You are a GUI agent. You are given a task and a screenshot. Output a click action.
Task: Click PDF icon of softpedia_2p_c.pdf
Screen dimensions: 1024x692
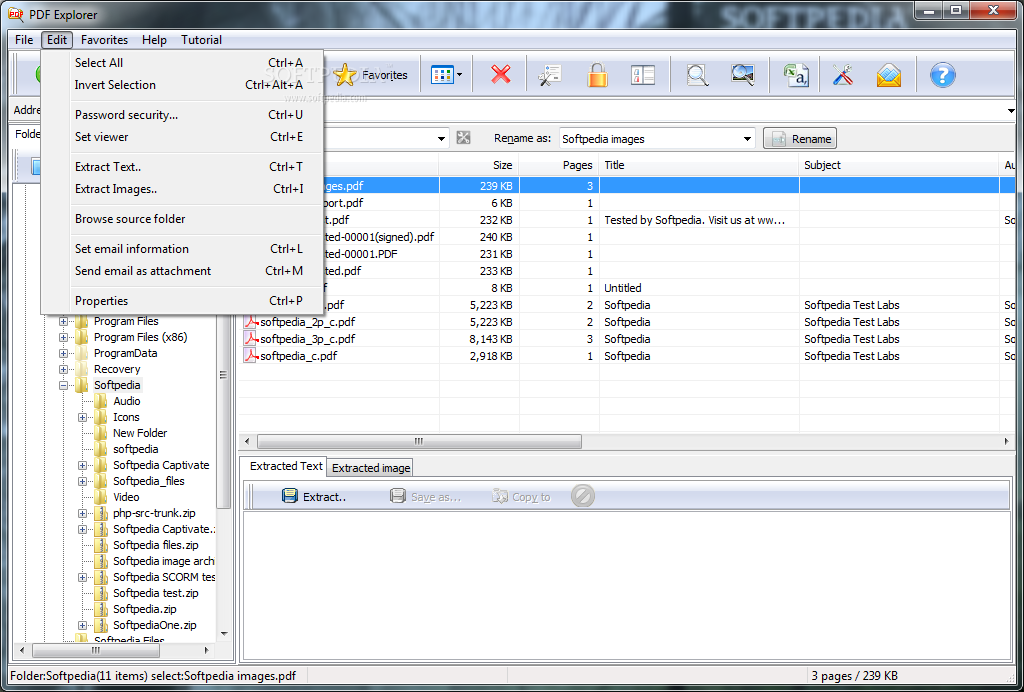click(x=251, y=322)
